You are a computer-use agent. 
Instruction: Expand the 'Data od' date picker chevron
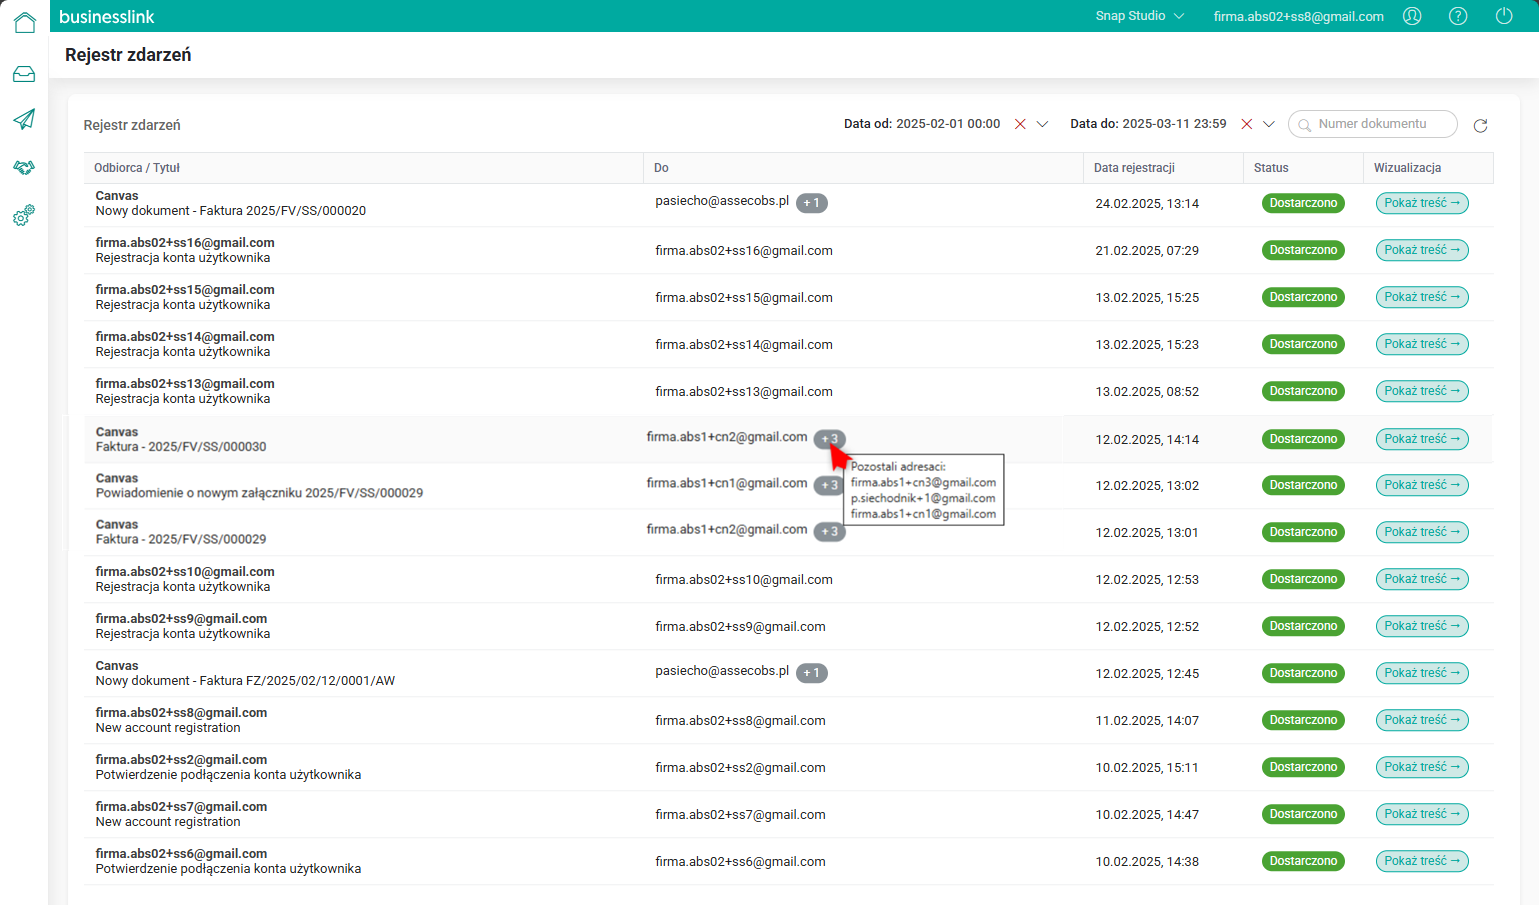1042,124
